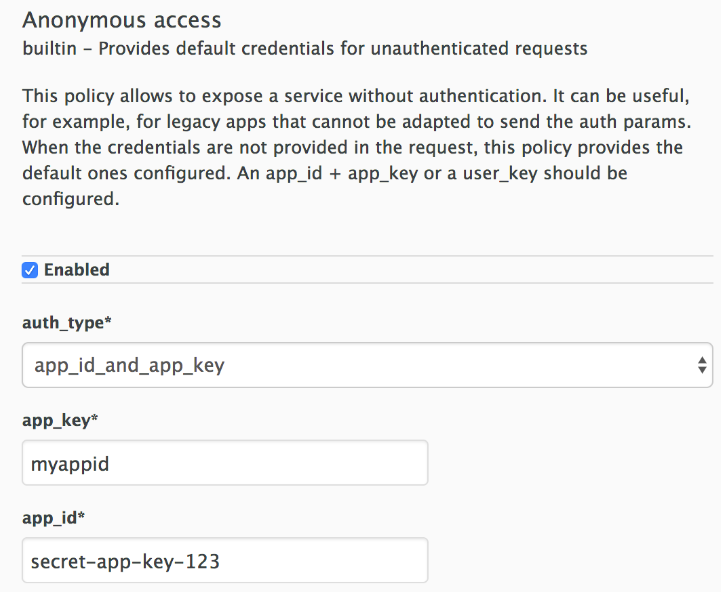721x592 pixels.
Task: Uncheck the Enabled checkbox
Action: point(30,270)
